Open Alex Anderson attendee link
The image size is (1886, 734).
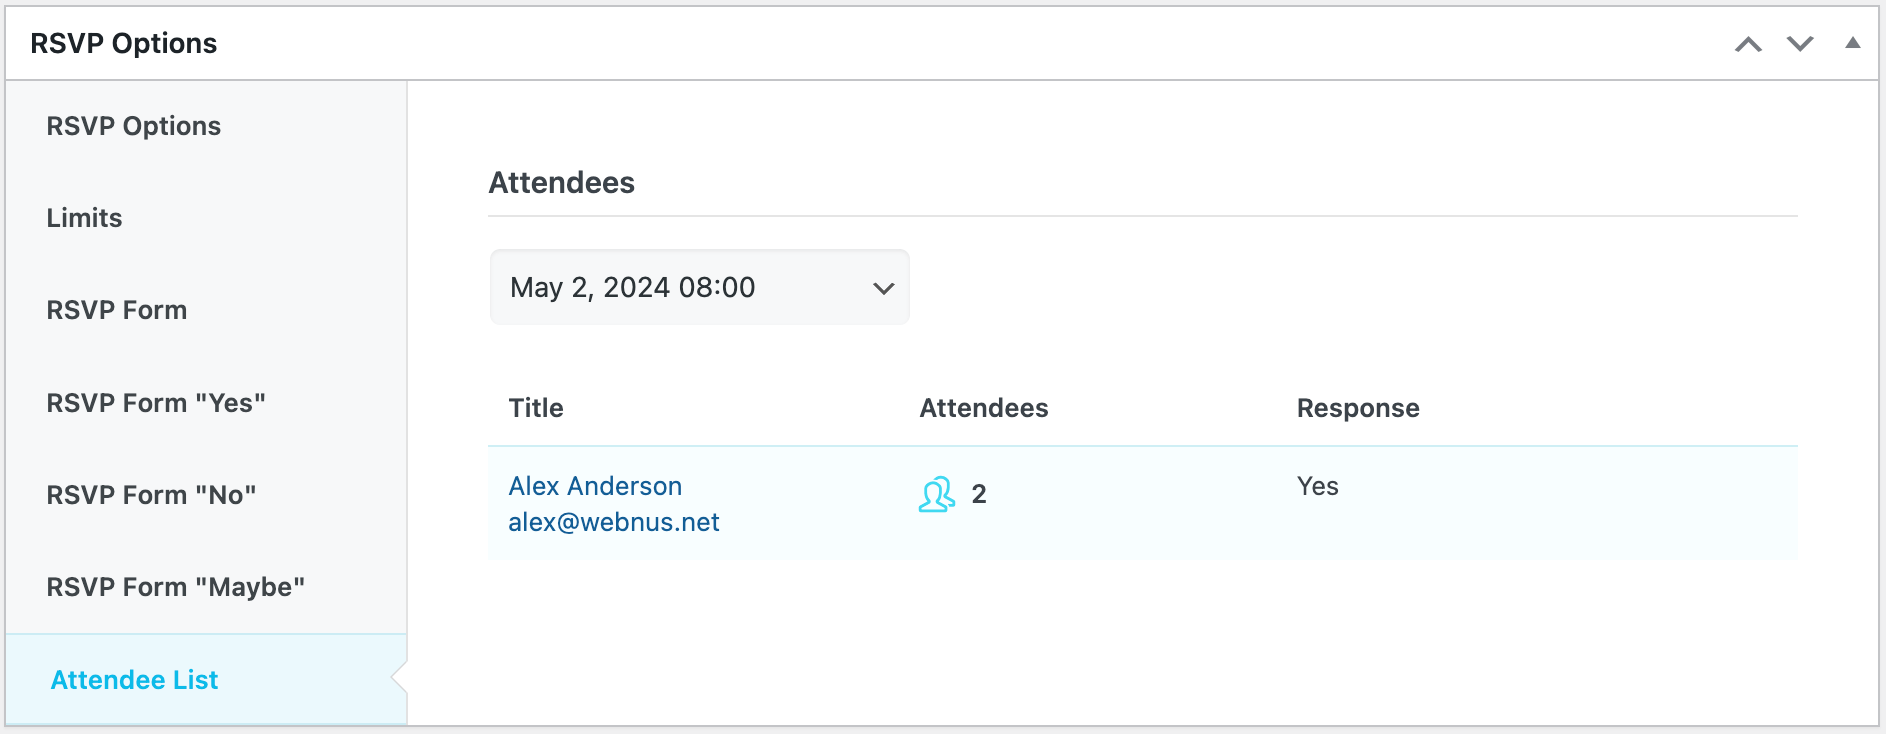click(x=595, y=486)
